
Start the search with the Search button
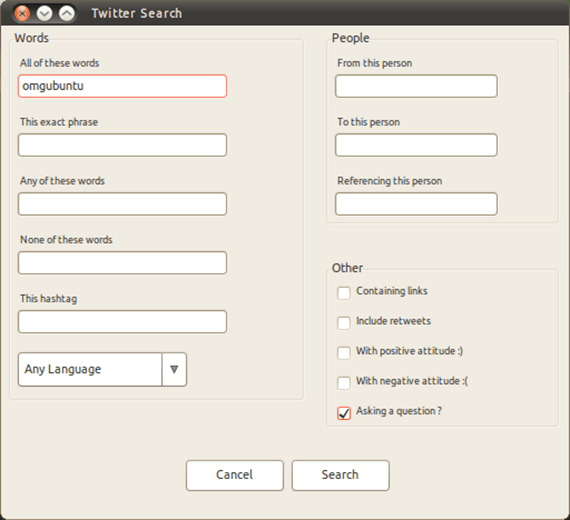coord(340,475)
